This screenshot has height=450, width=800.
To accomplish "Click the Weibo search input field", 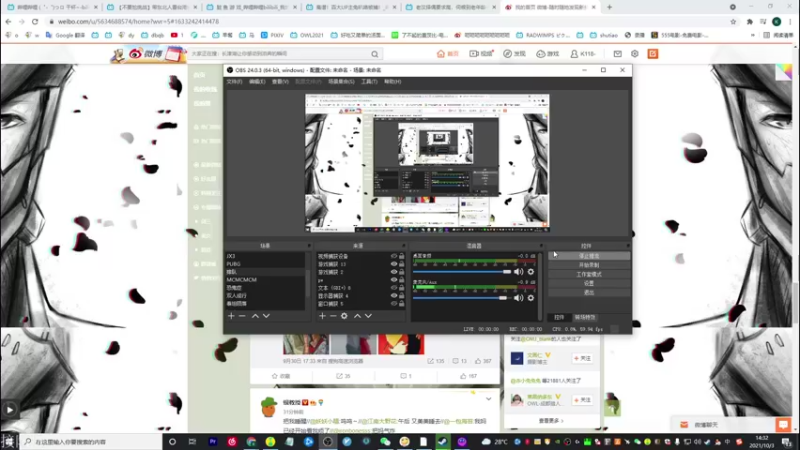I will pyautogui.click(x=280, y=54).
